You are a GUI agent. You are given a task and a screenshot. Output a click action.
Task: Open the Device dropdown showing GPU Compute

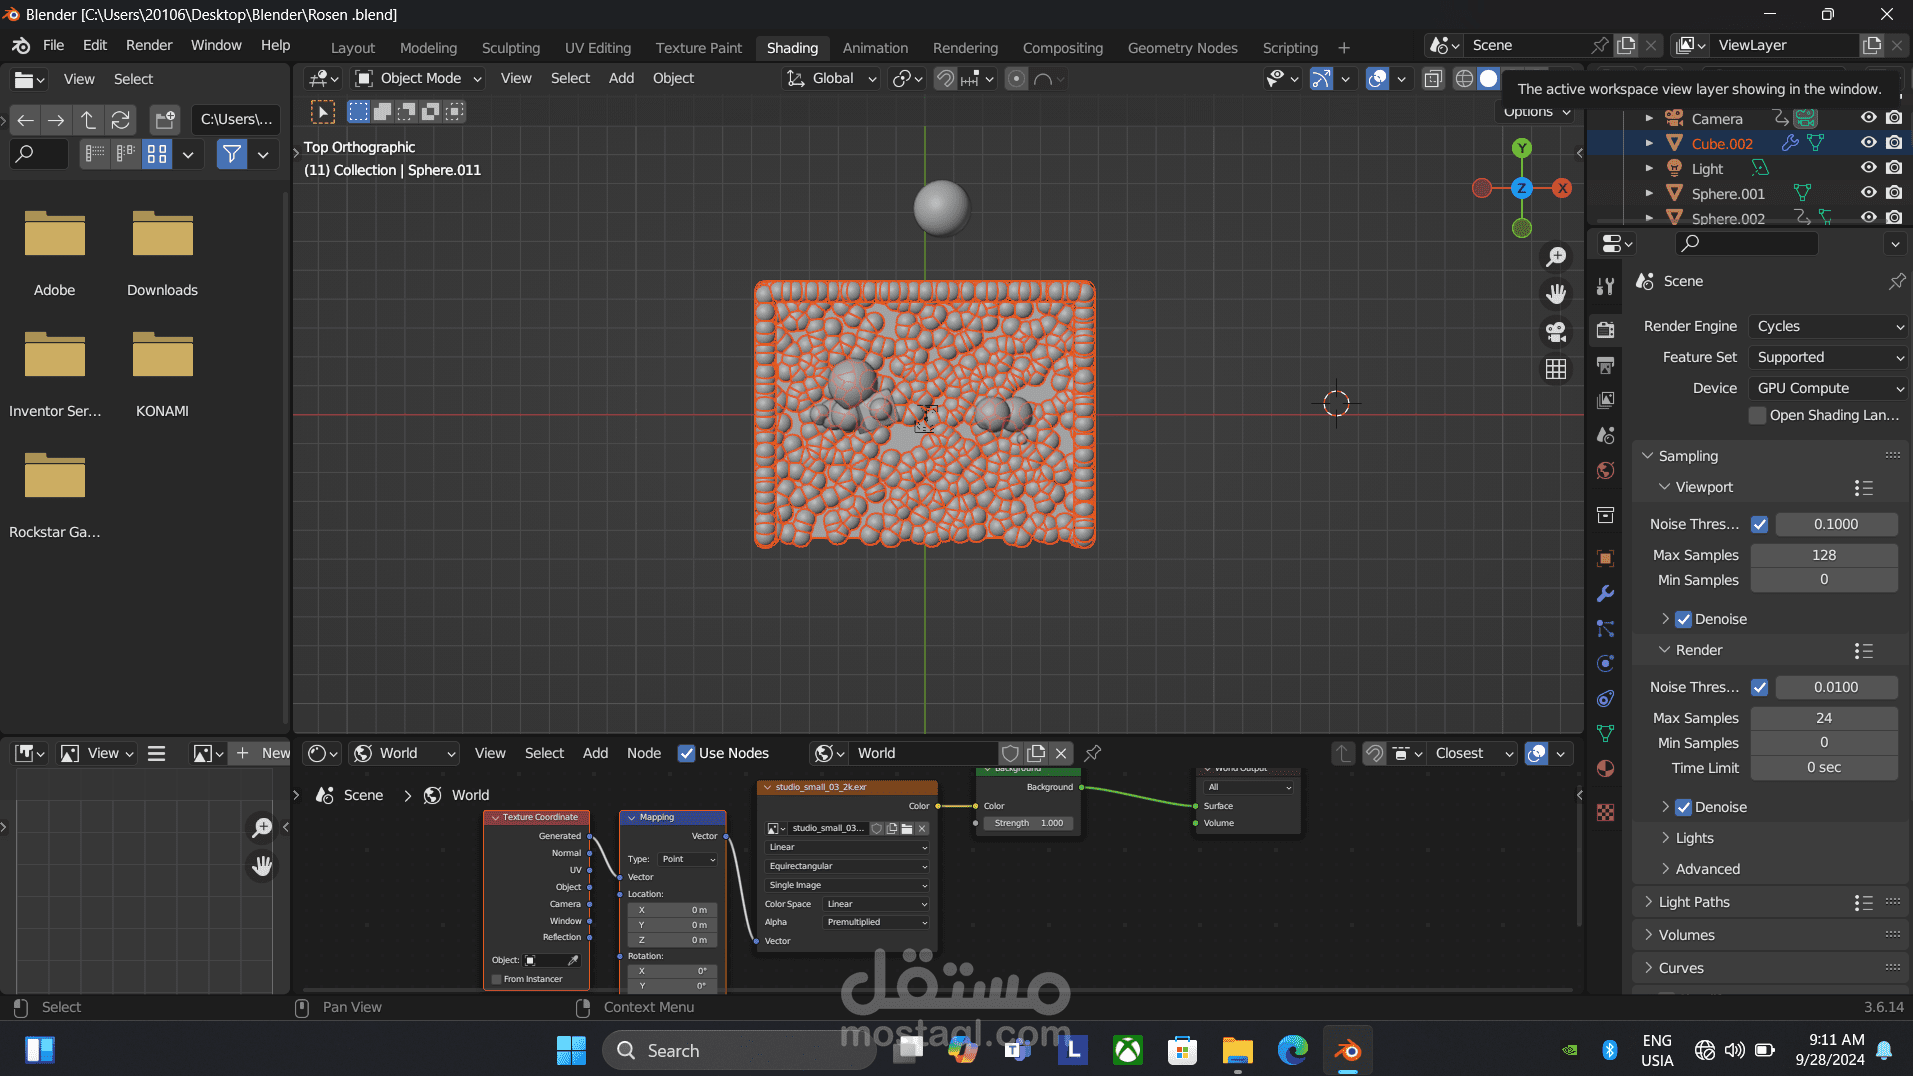(x=1828, y=388)
